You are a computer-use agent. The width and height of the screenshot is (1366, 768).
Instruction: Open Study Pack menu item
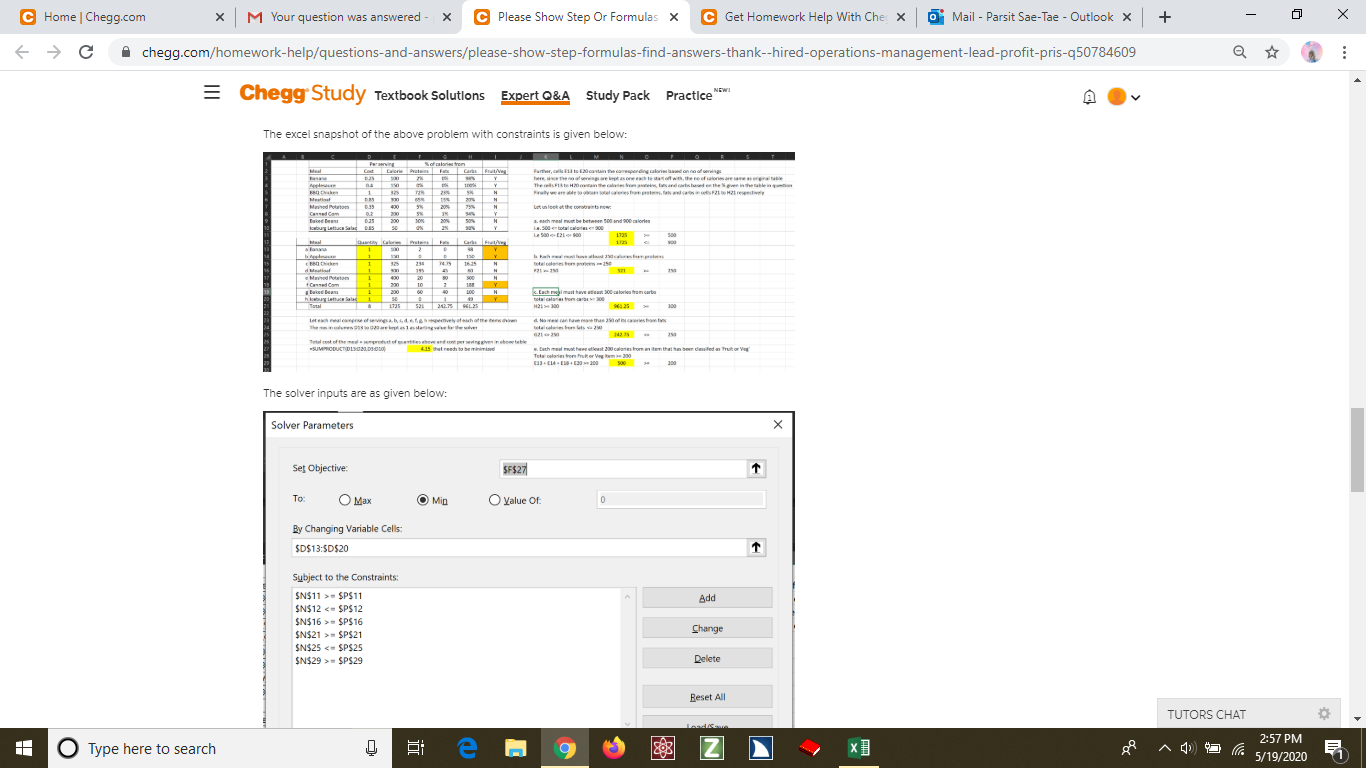617,95
